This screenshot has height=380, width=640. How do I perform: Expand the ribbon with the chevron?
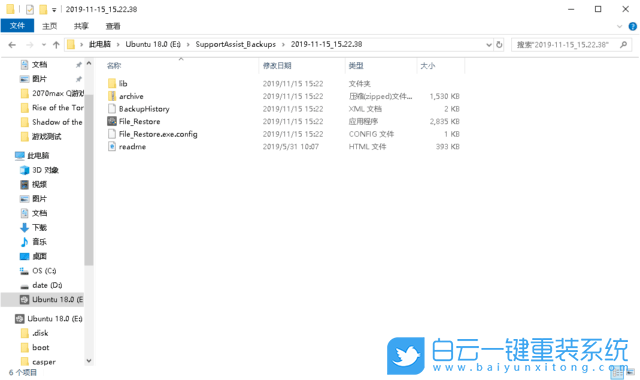(x=619, y=27)
